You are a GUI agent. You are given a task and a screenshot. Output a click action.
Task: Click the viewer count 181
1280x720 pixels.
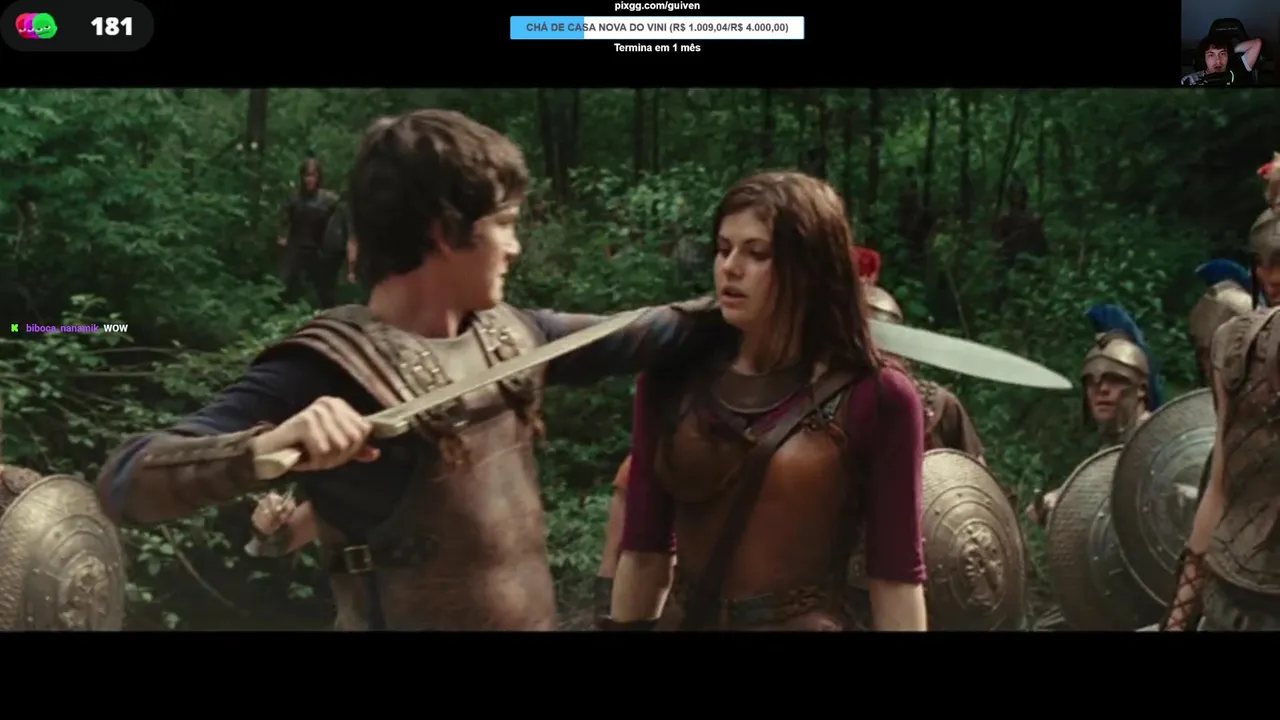[112, 27]
